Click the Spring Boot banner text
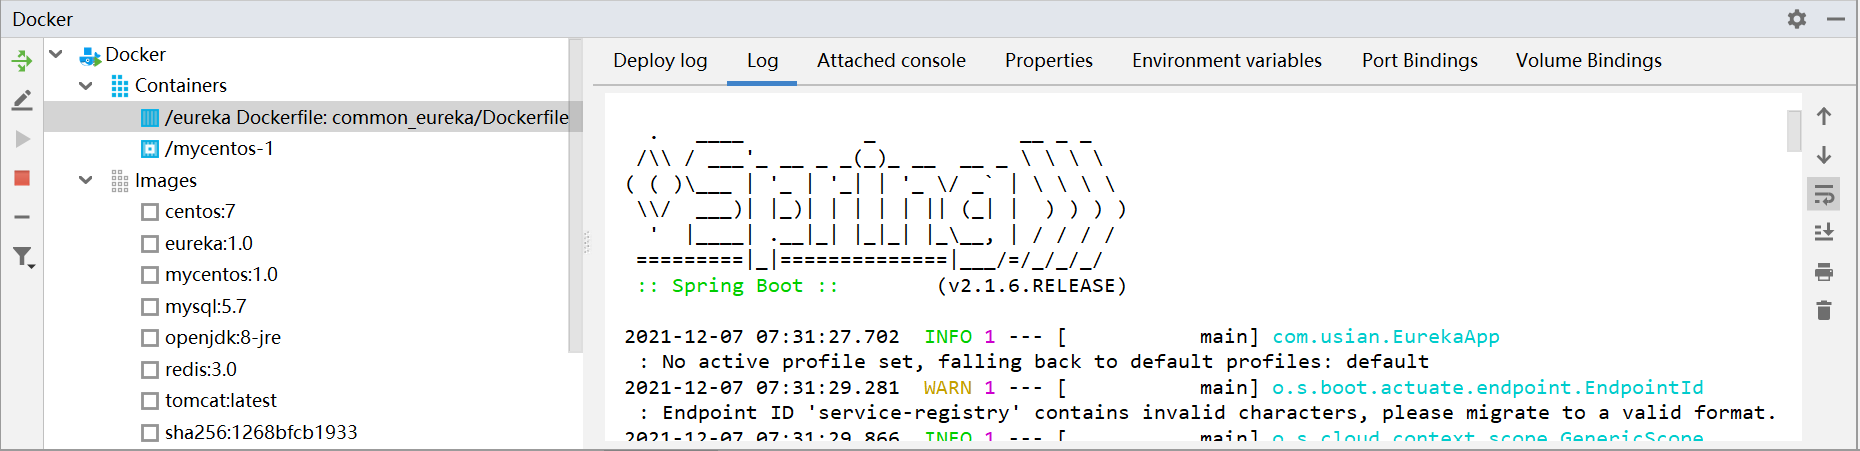 tap(738, 286)
